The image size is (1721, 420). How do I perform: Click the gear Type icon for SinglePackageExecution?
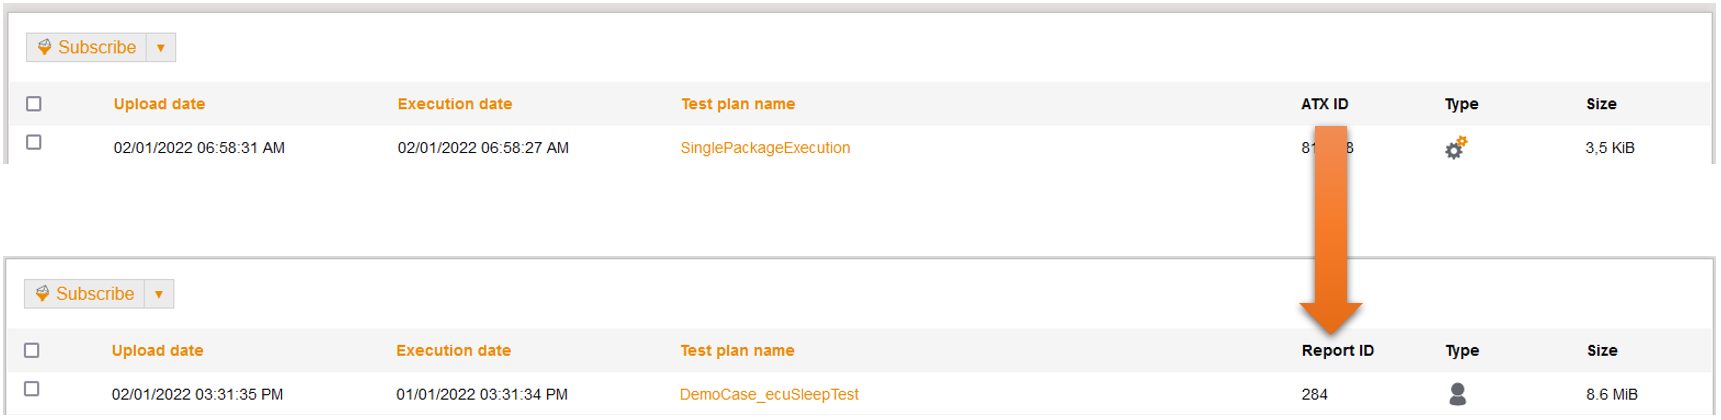click(1455, 148)
